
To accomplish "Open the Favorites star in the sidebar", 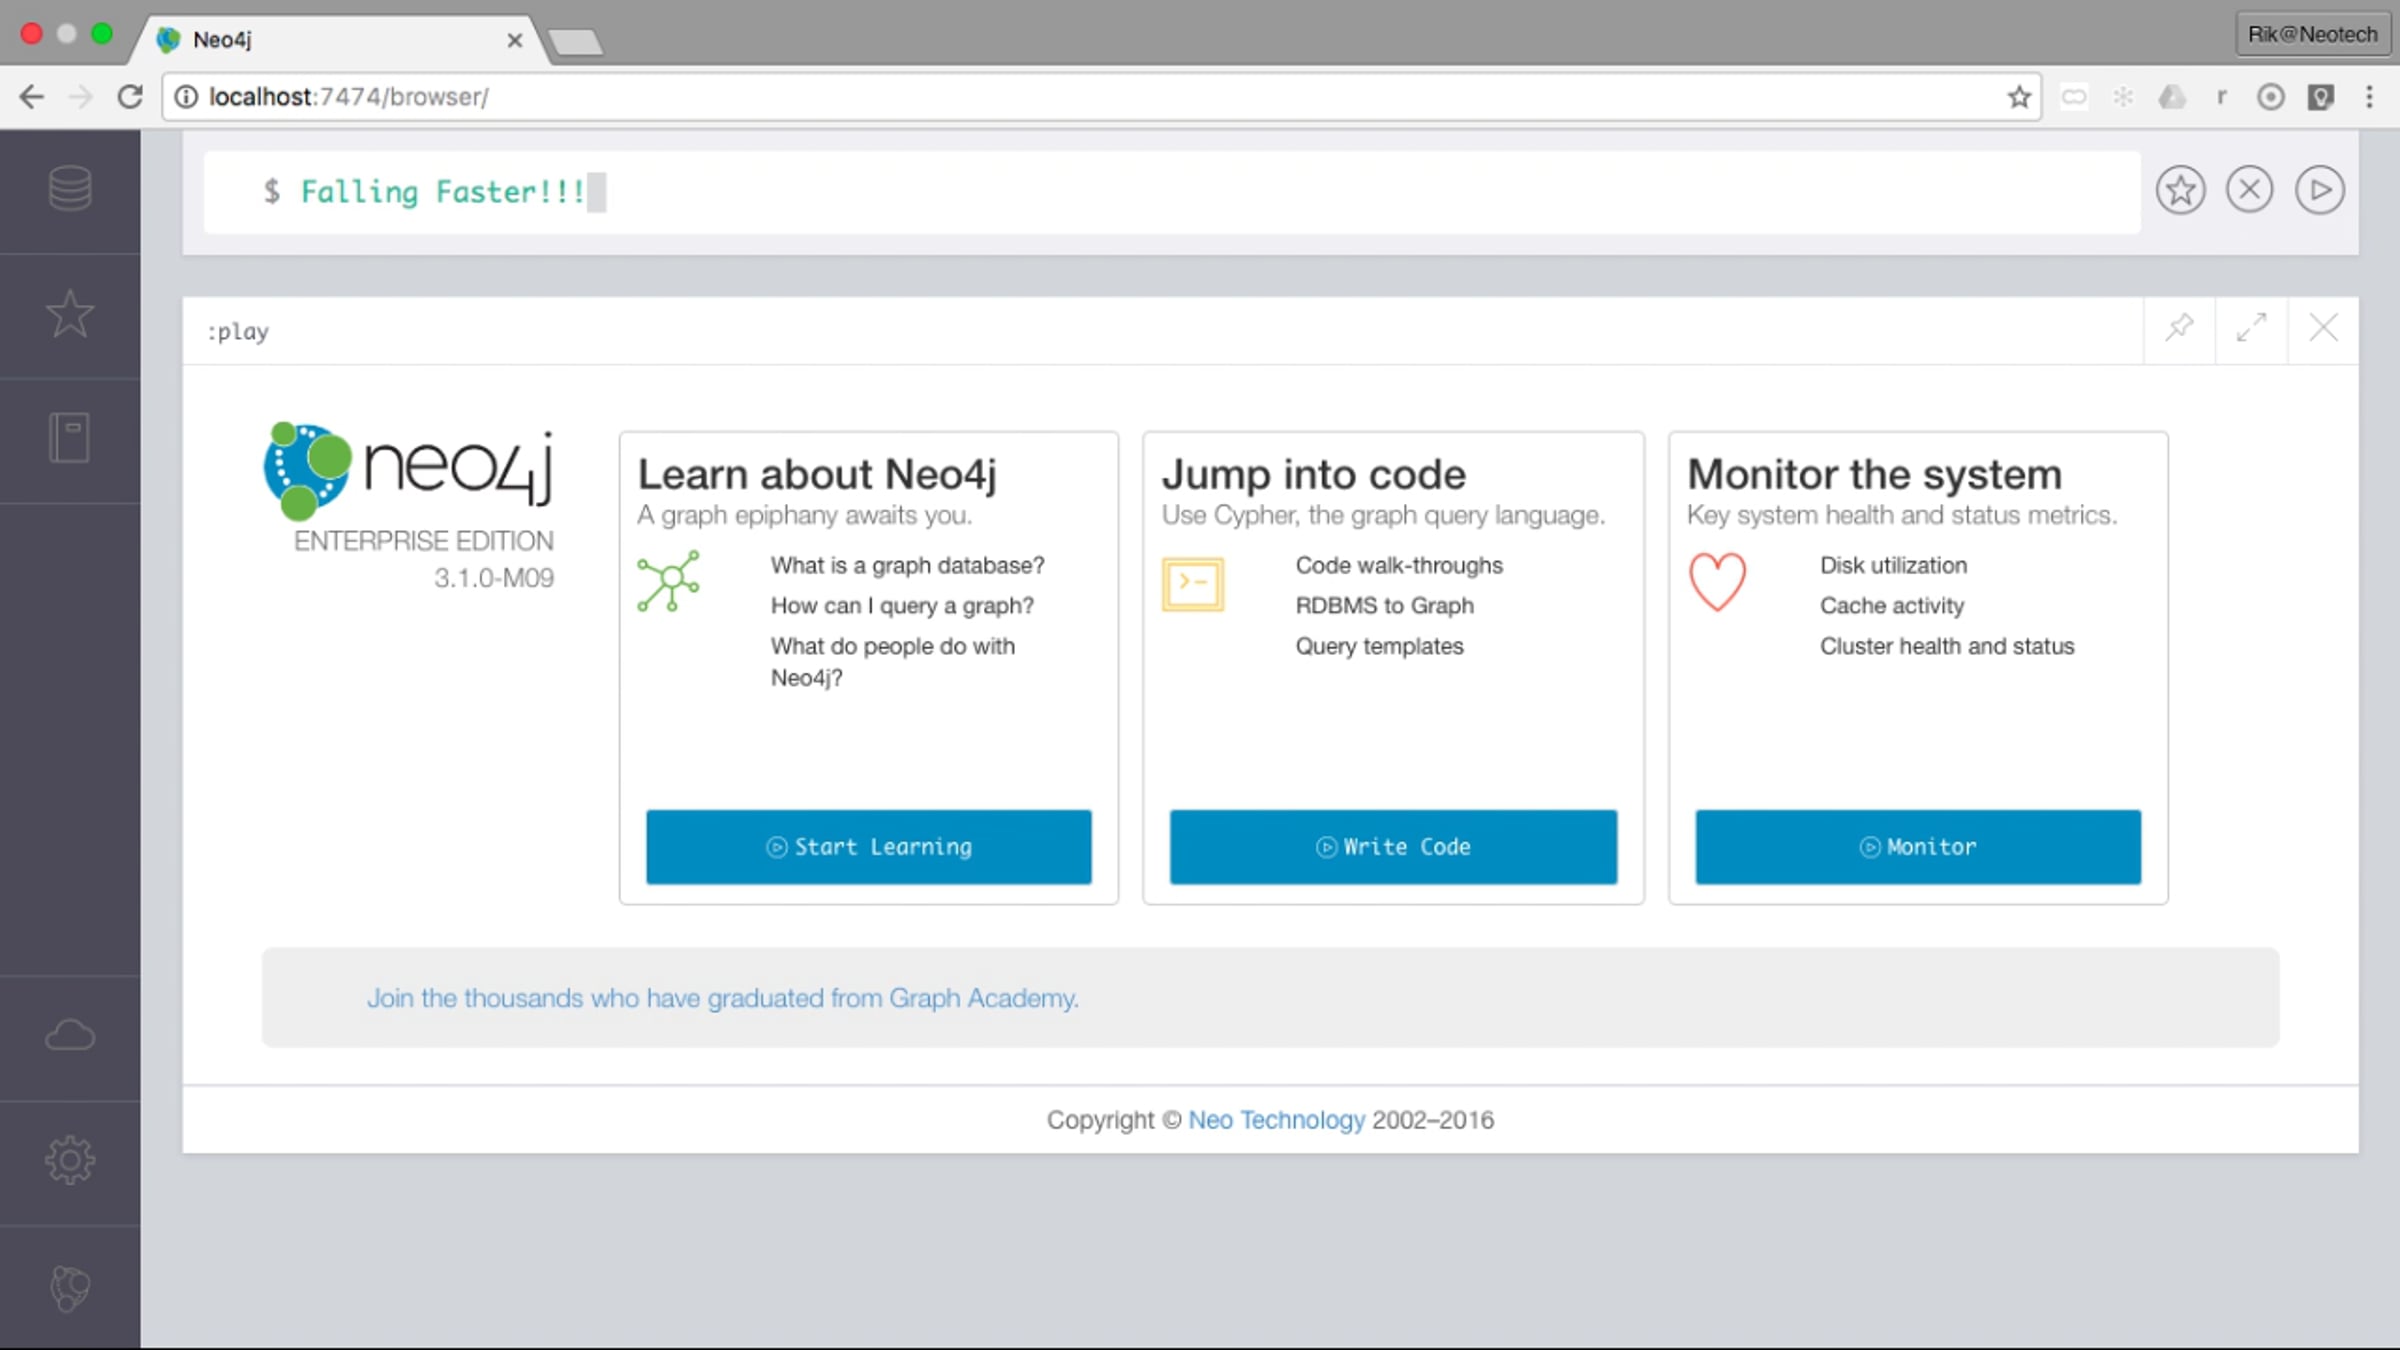I will [70, 314].
